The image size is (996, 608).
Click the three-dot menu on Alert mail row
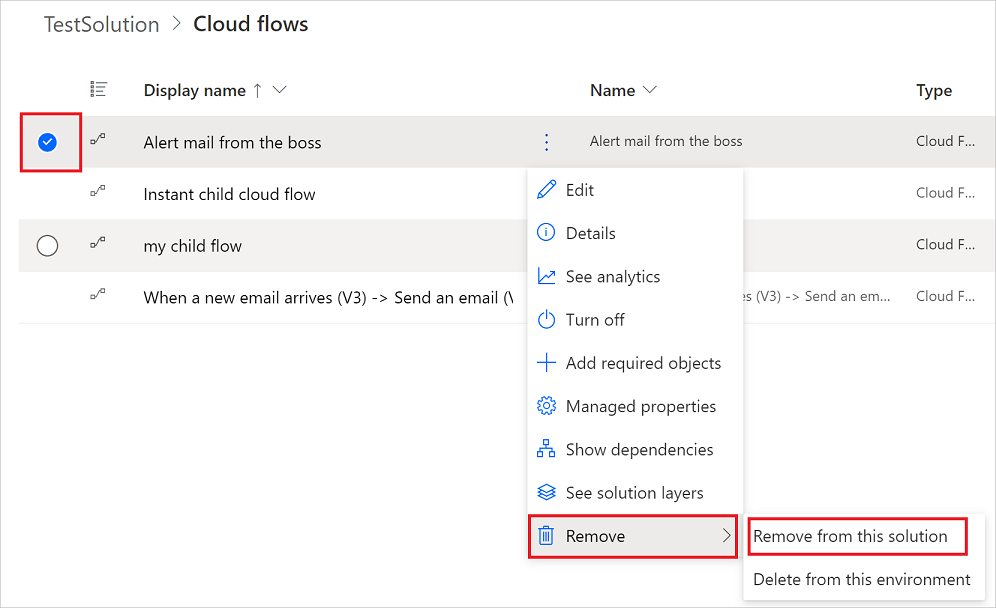(546, 141)
